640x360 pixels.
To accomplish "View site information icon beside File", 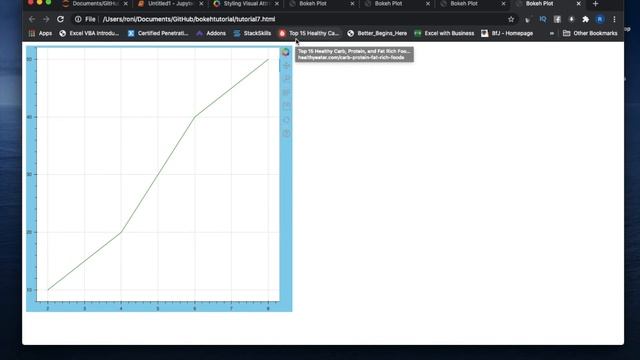I will pos(78,19).
